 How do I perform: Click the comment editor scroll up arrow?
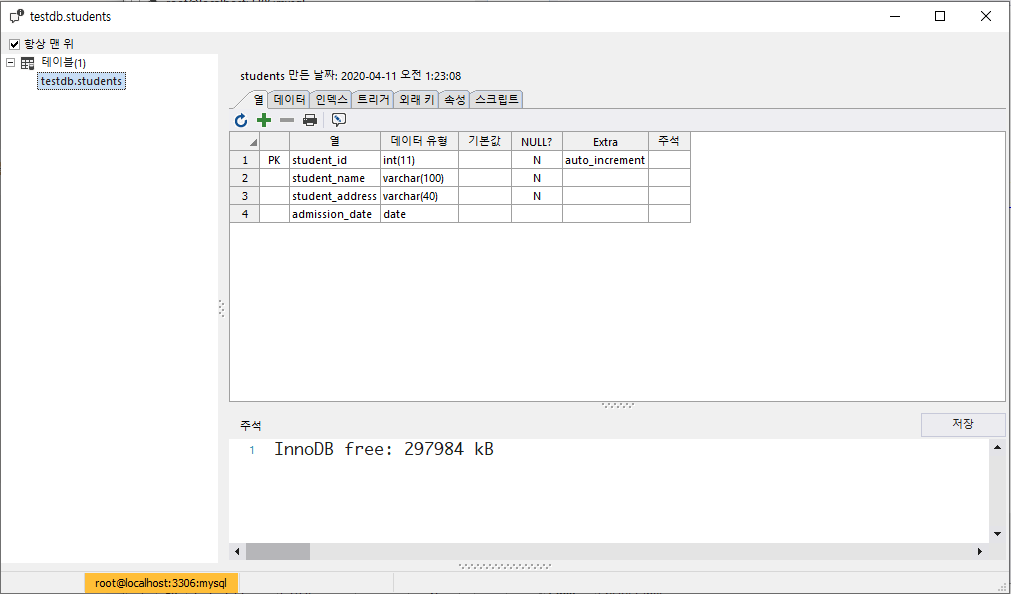[x=997, y=447]
